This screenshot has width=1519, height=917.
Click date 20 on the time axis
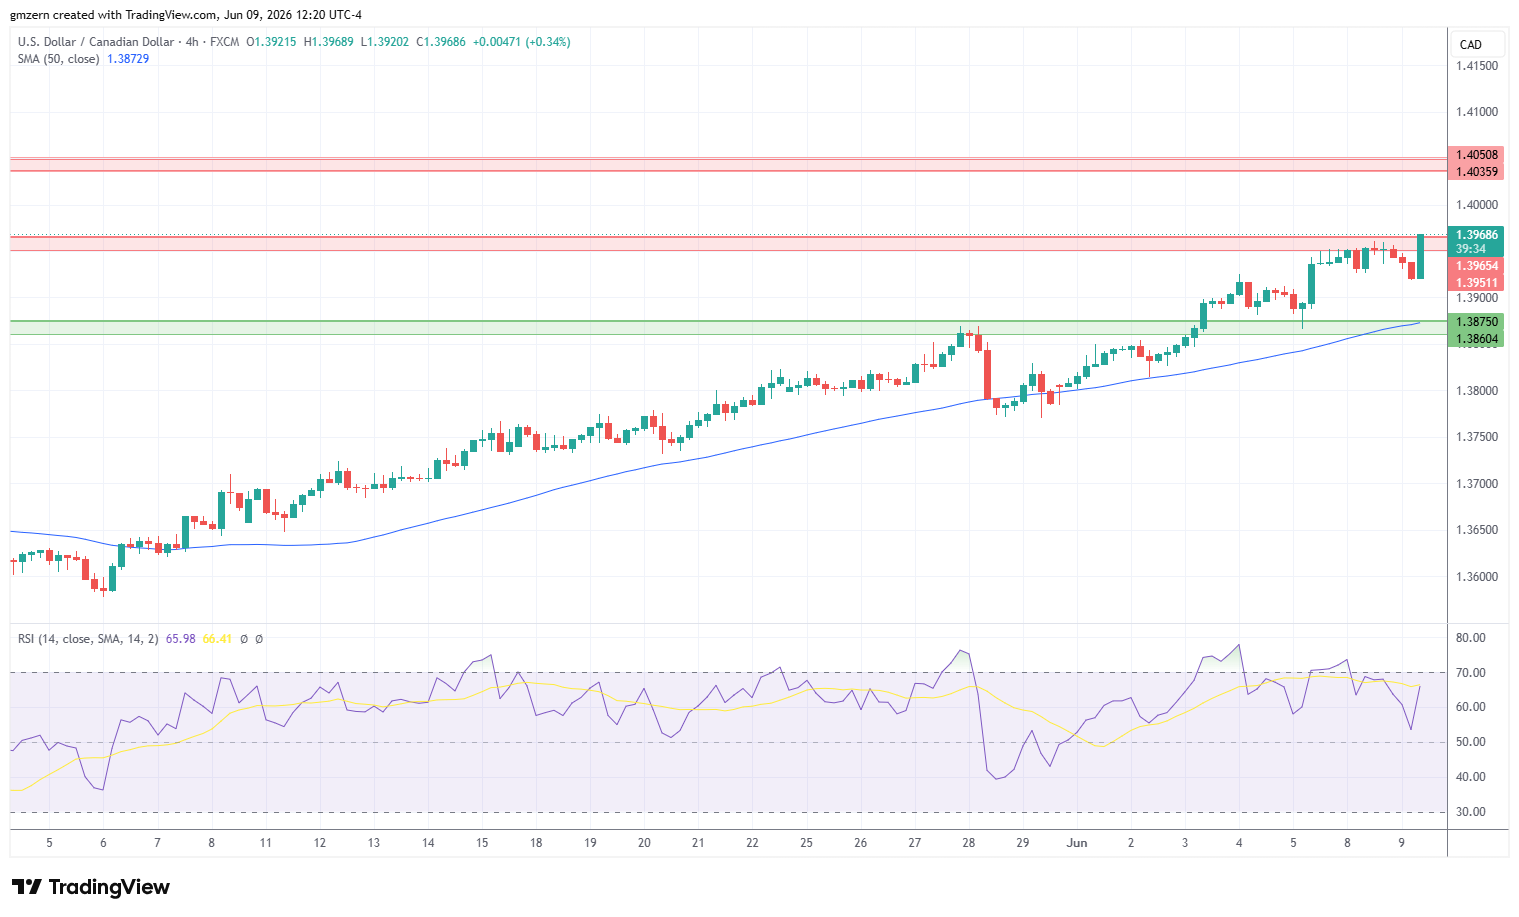(644, 843)
